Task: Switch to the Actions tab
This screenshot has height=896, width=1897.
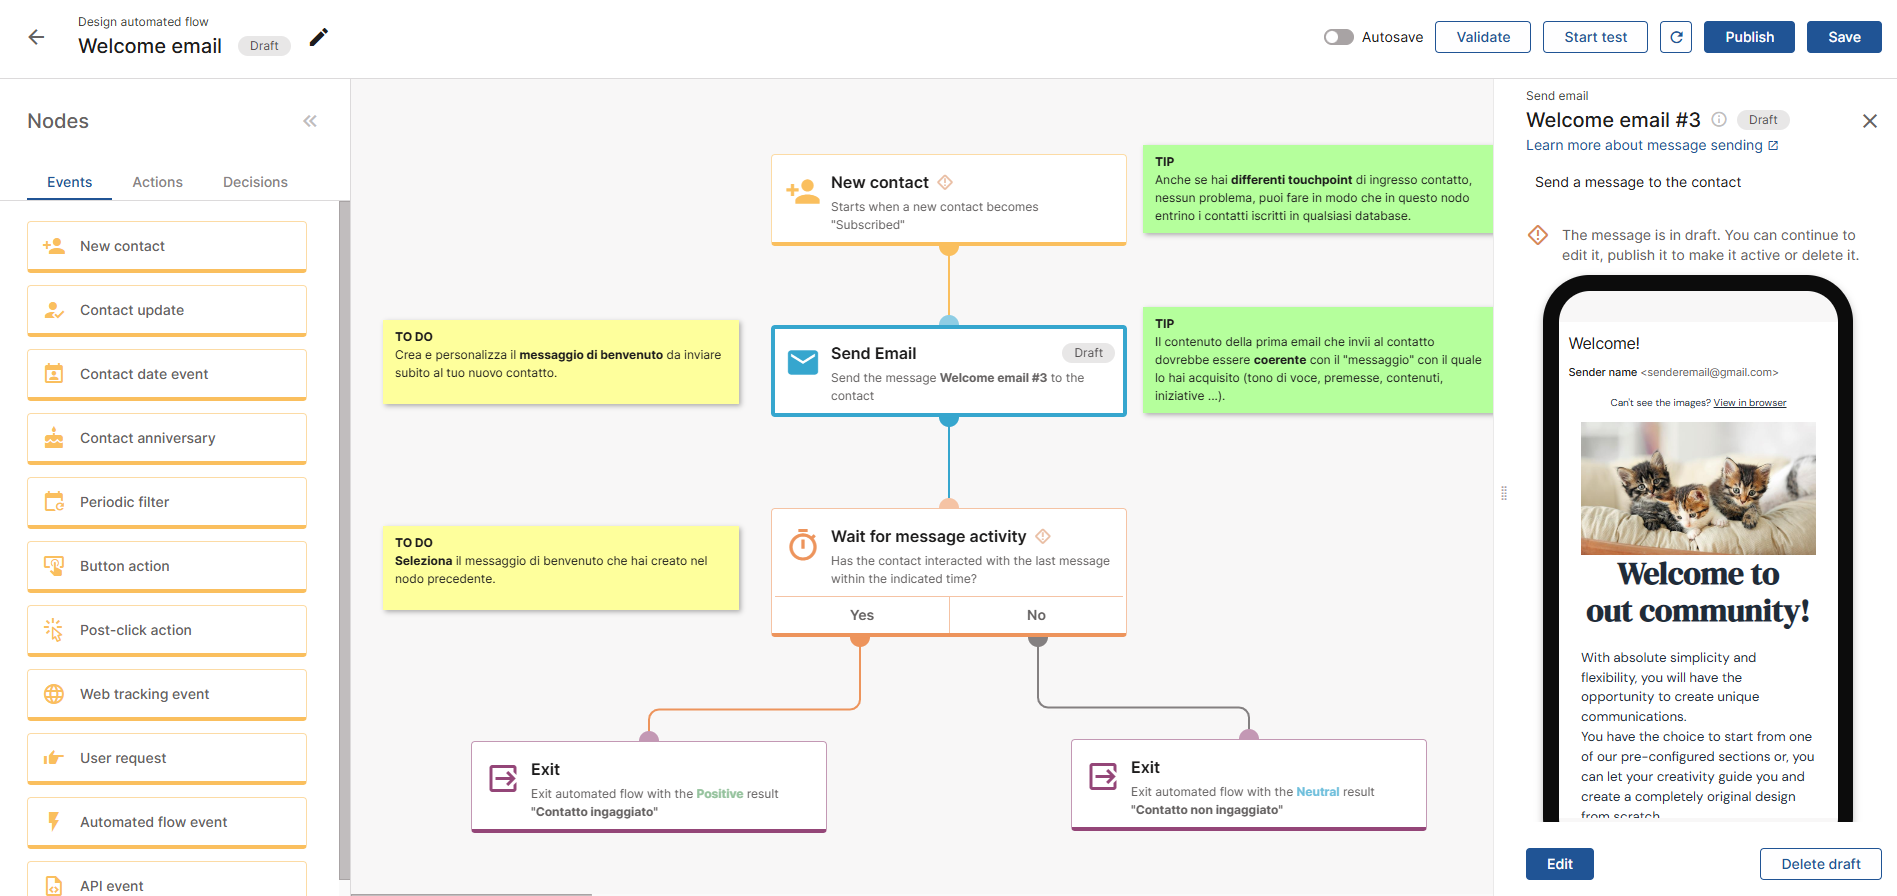Action: pyautogui.click(x=157, y=182)
